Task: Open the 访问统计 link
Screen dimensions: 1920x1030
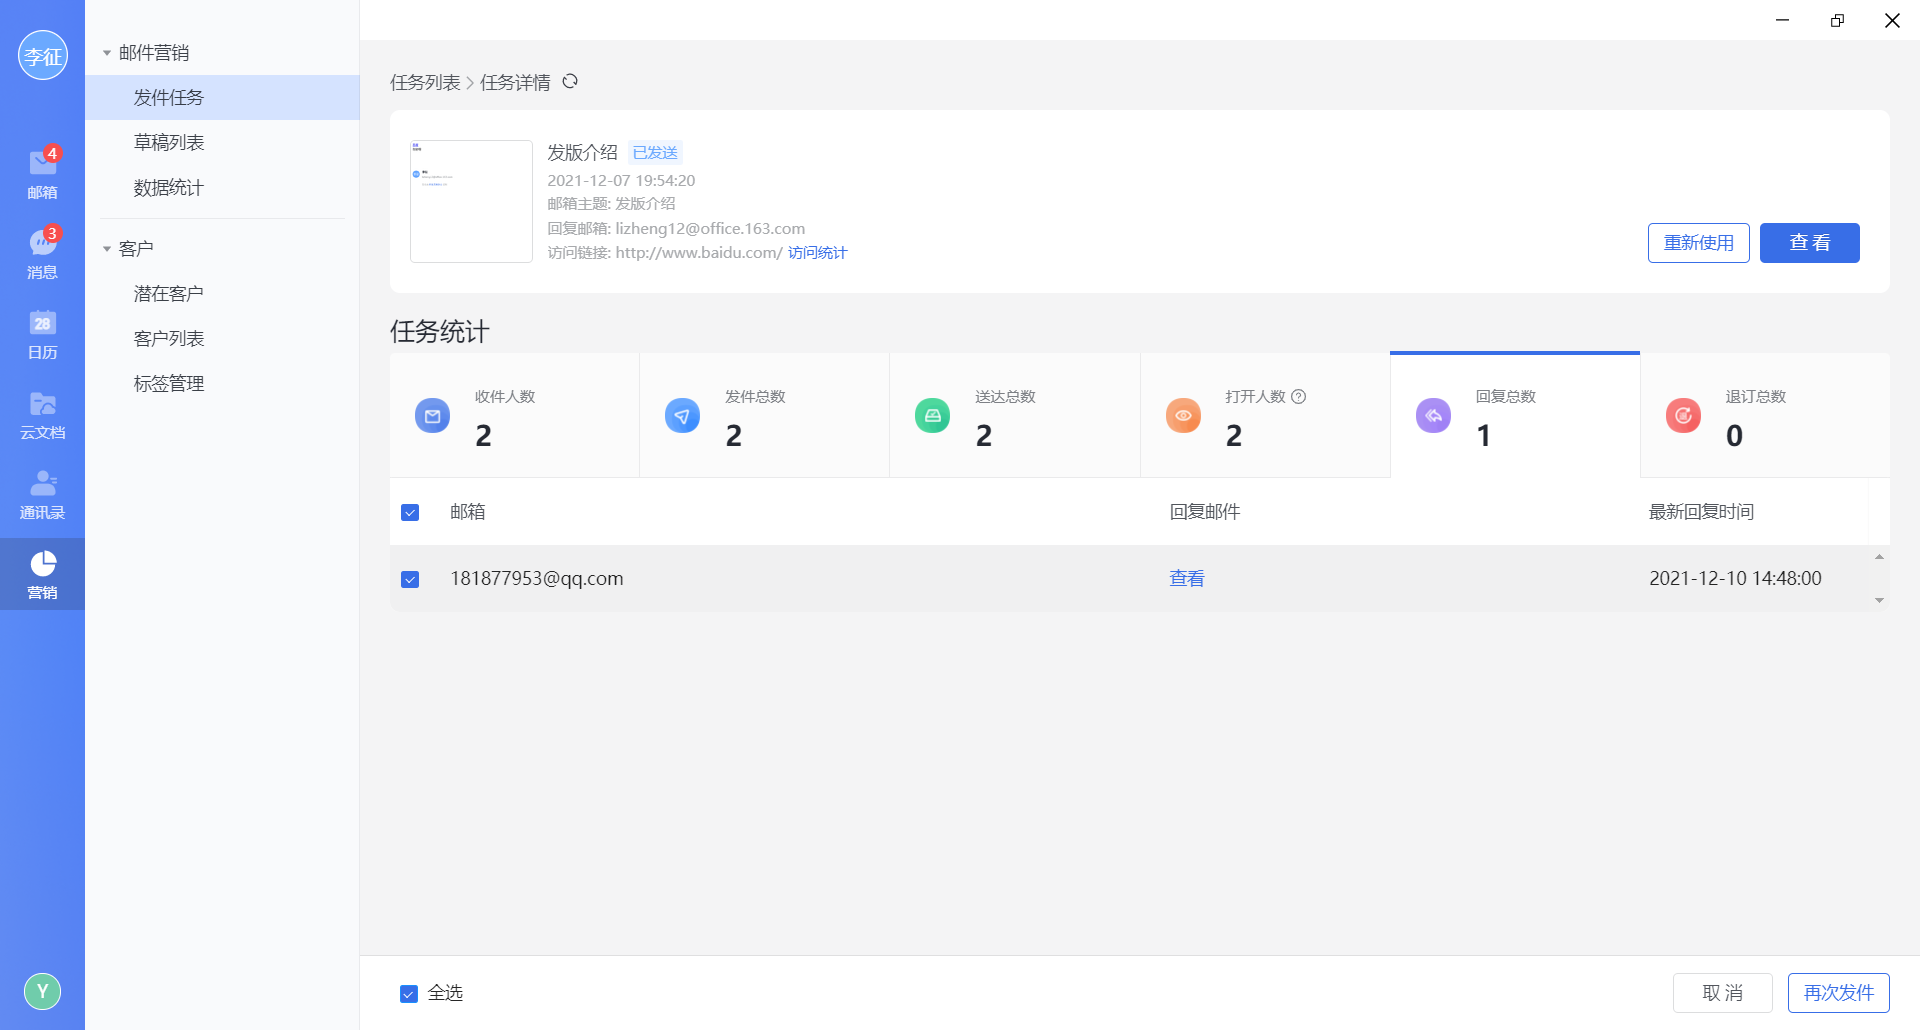Action: pos(817,253)
